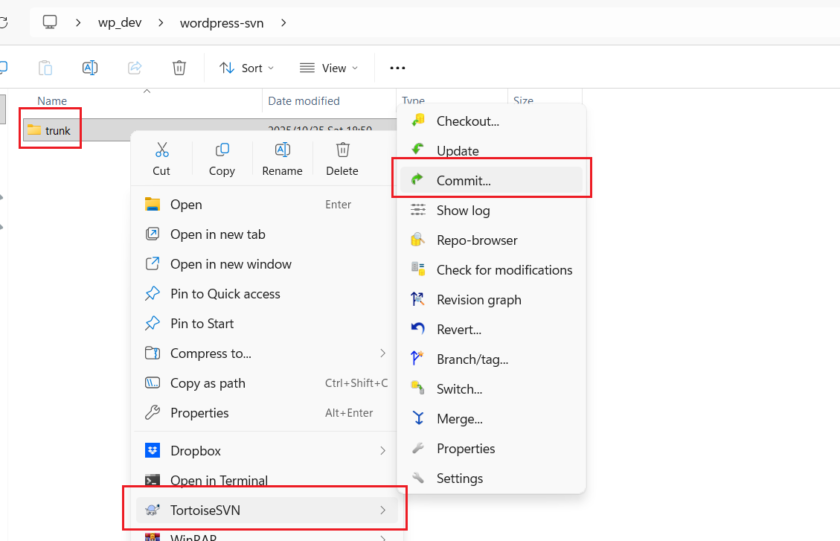This screenshot has height=541, width=840.
Task: Select the Commit... menu entry
Action: (491, 180)
